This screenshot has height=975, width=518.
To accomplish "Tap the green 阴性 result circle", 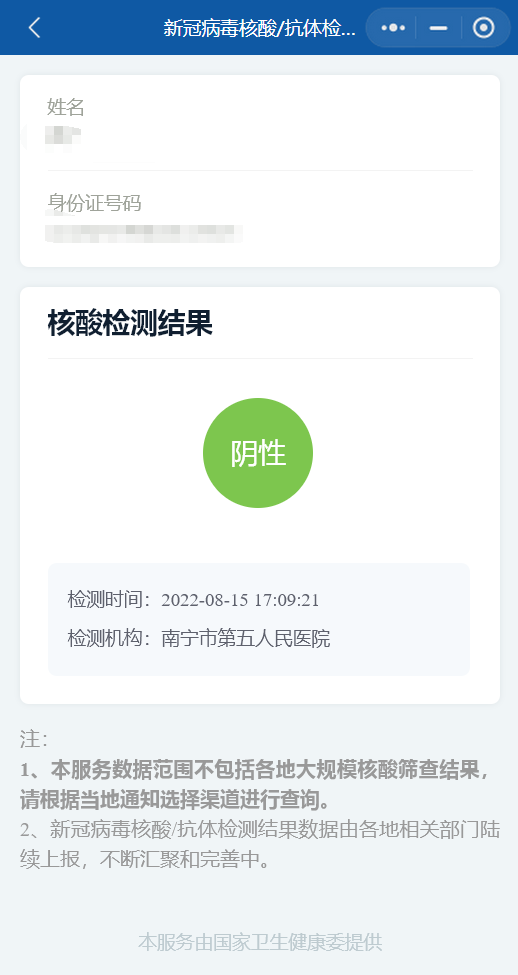I will coord(258,453).
